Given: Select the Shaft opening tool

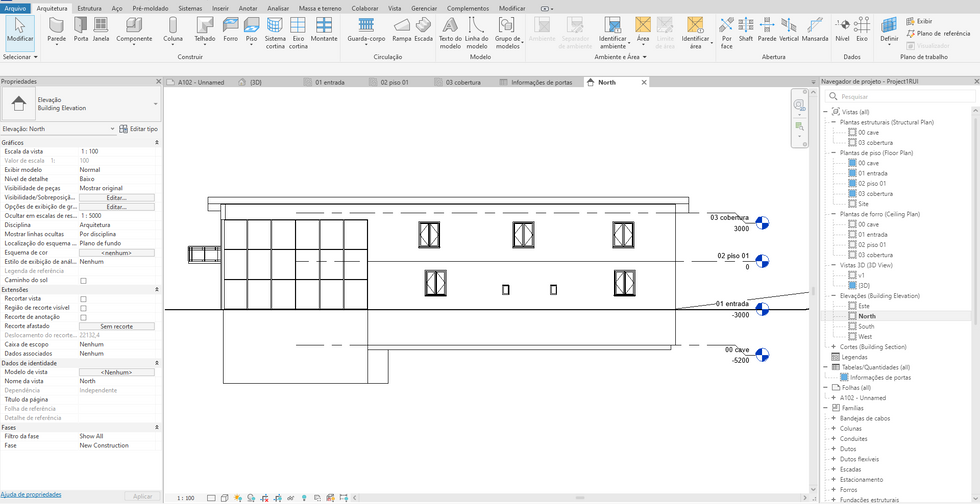Looking at the screenshot, I should (745, 30).
